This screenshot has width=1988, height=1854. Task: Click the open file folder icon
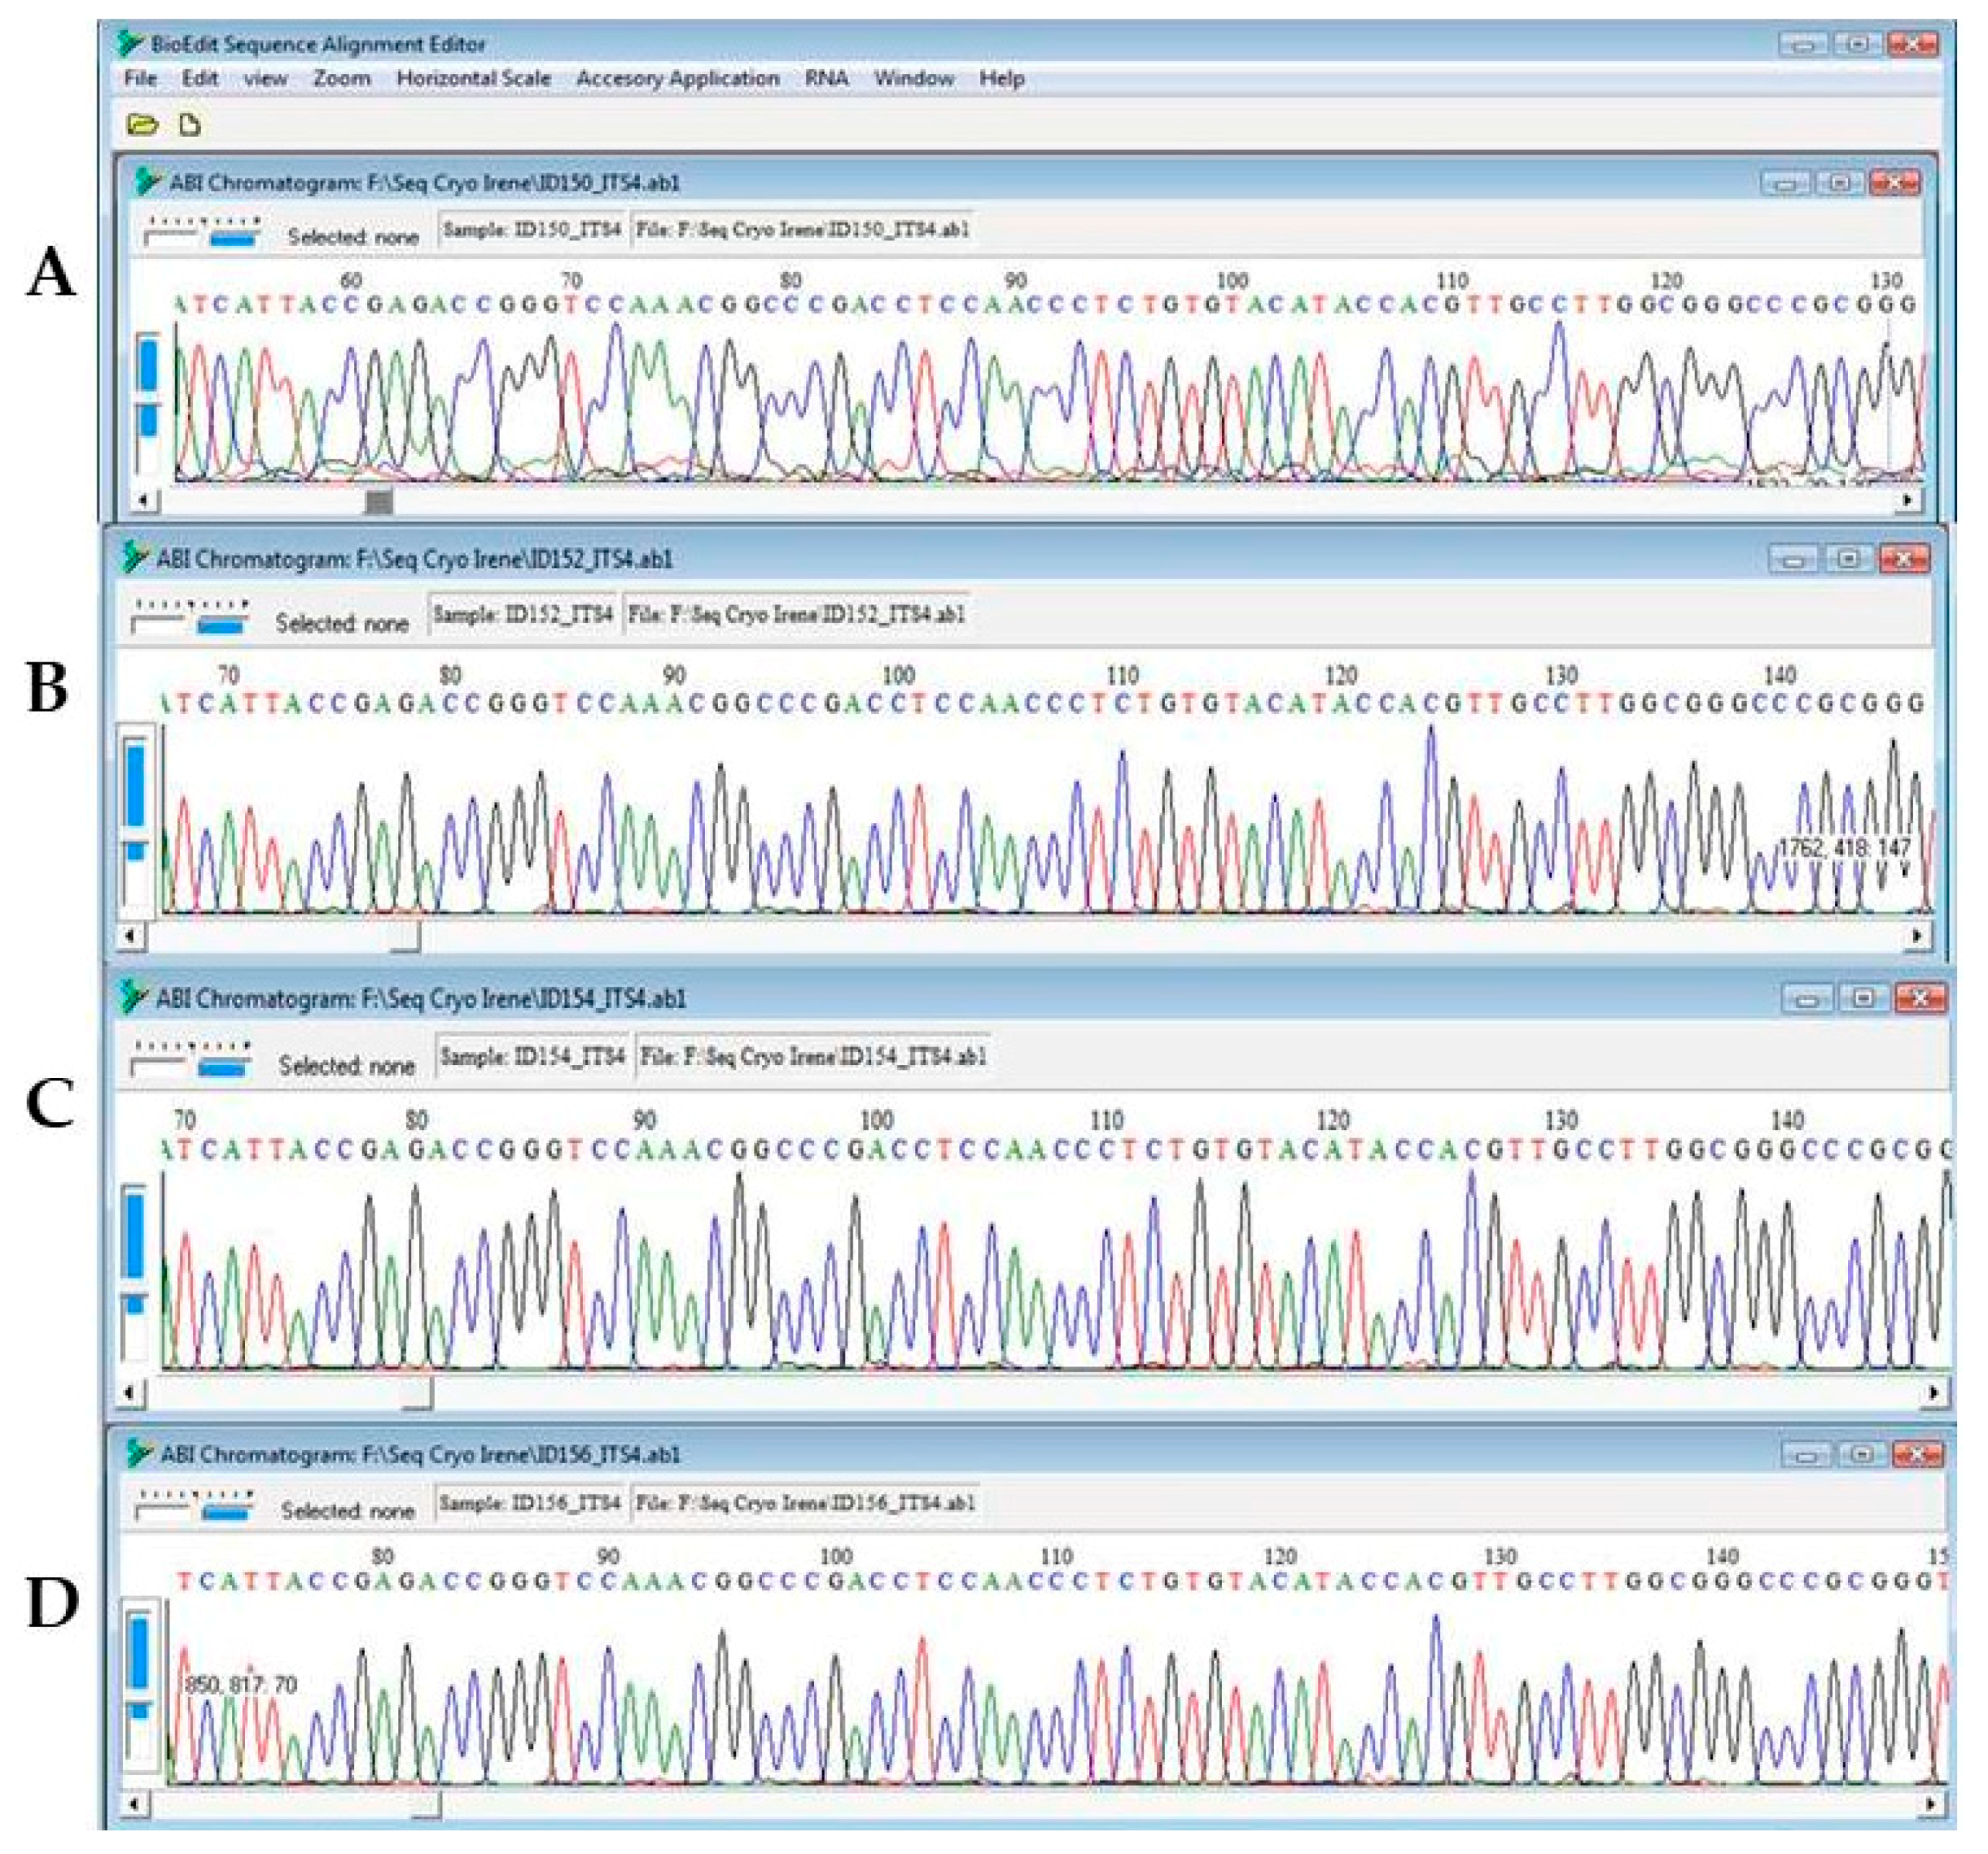(143, 125)
